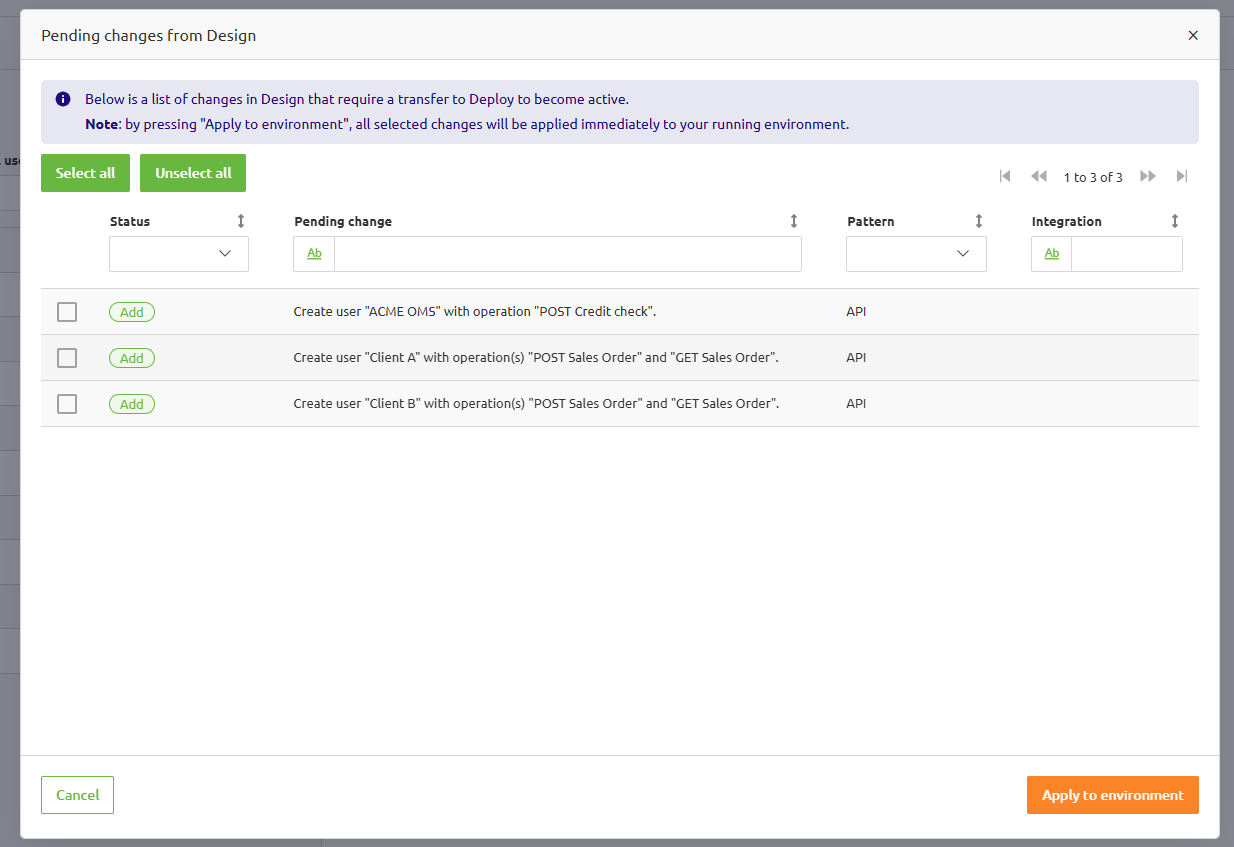The image size is (1234, 847).
Task: Go to first page of pending changes
Action: (1005, 176)
